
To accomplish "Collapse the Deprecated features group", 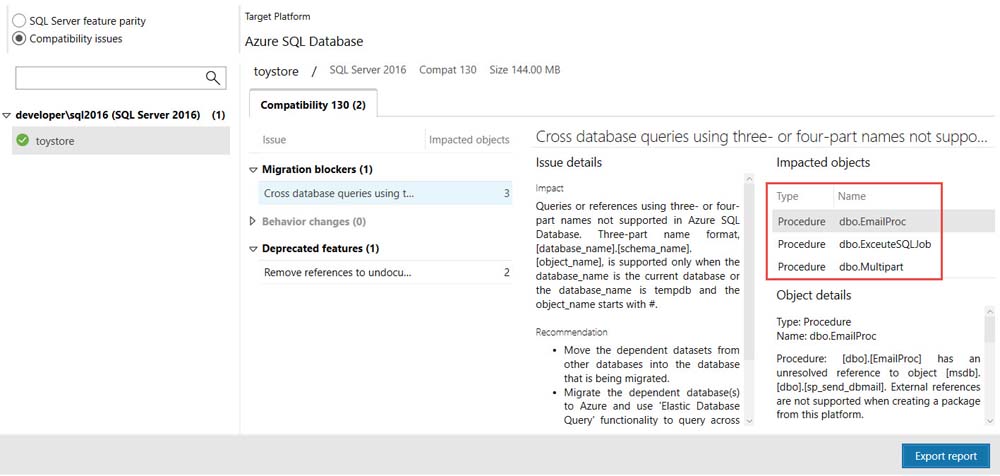I will tap(253, 249).
